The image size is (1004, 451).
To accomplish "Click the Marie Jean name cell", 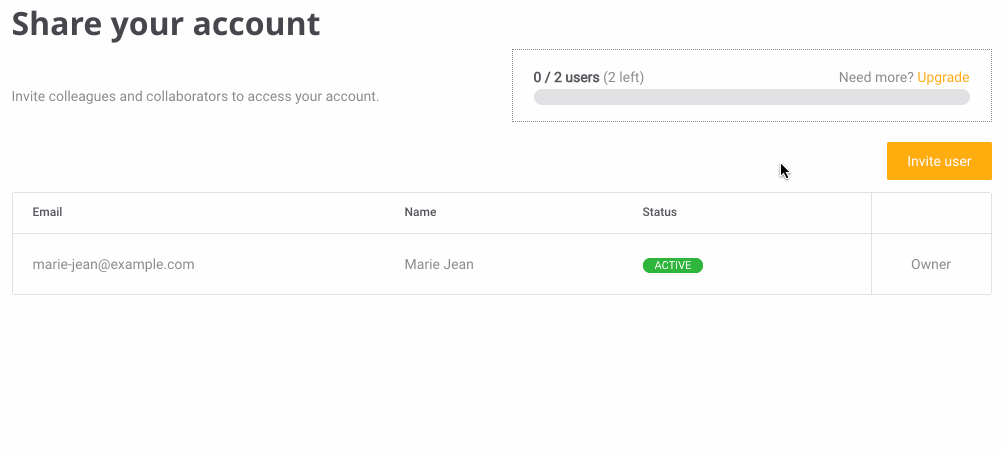I will 439,265.
